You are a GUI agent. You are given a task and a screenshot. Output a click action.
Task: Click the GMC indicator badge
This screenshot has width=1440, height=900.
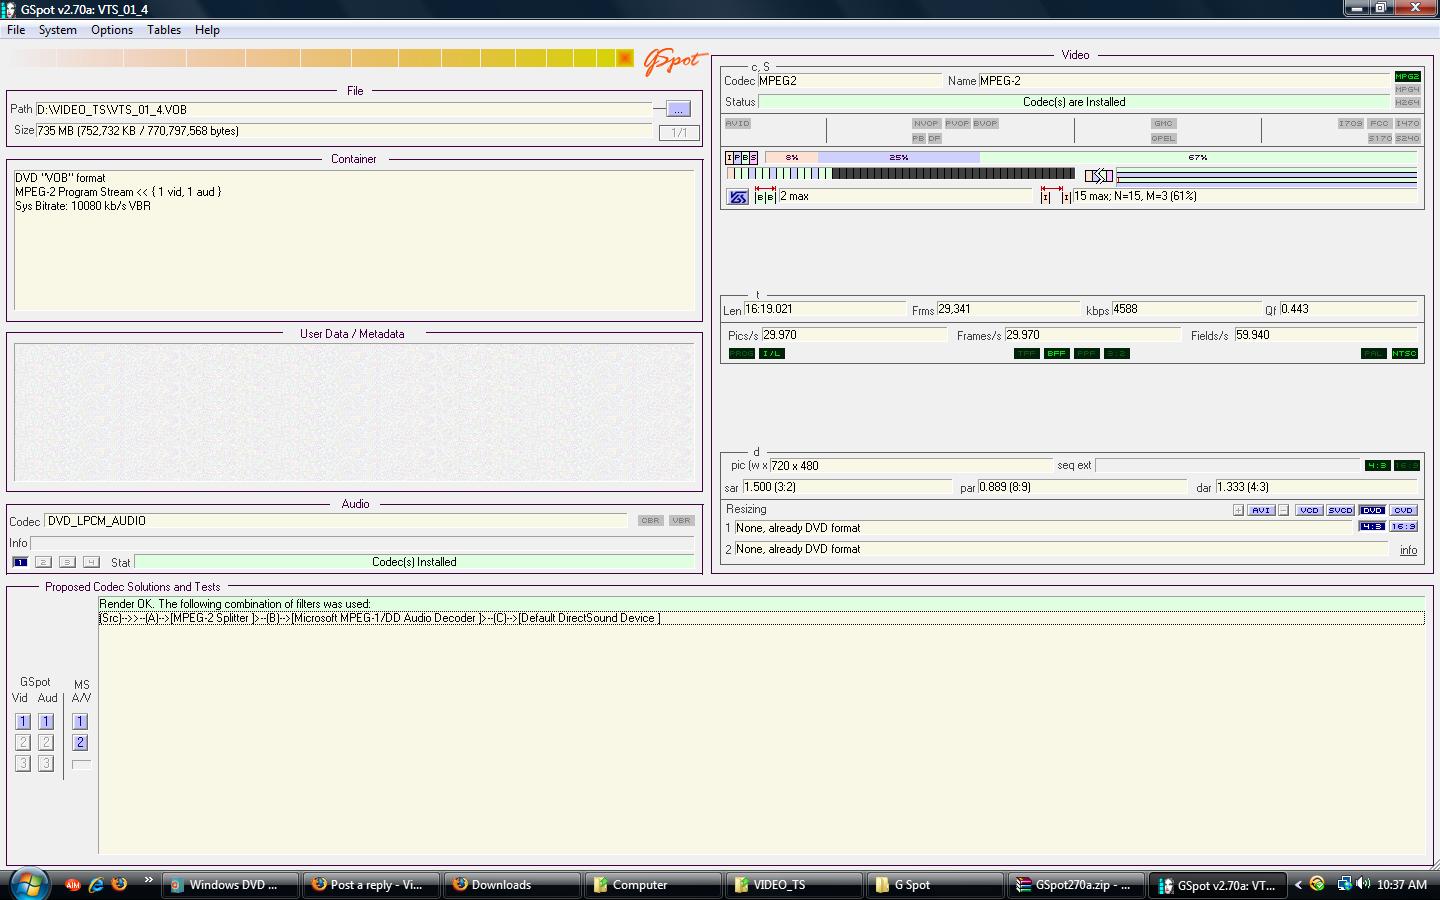[1163, 123]
